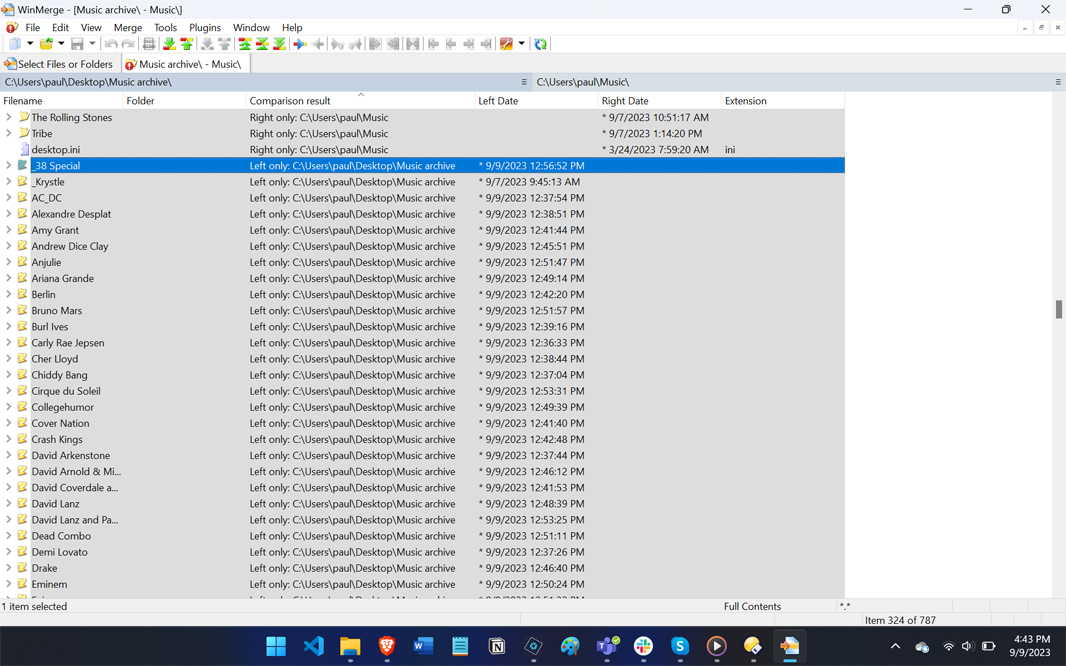
Task: Select the Eminem folder row
Action: click(422, 584)
